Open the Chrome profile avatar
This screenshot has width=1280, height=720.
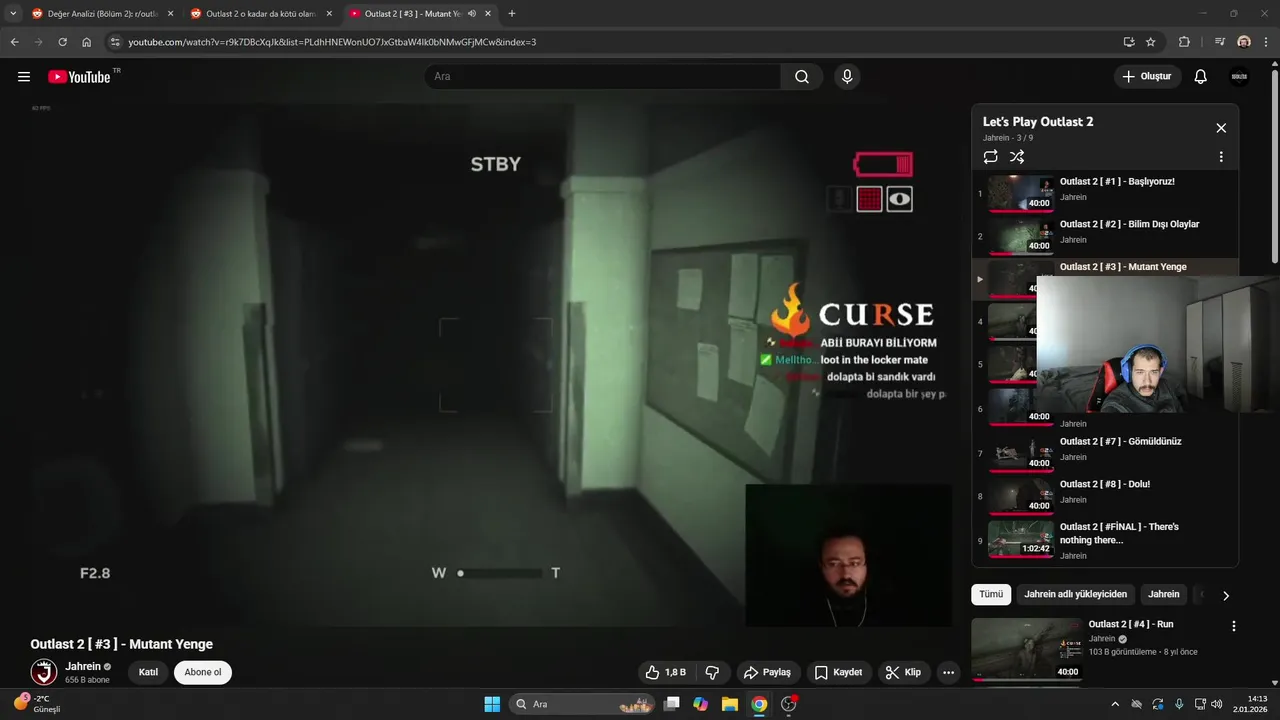tap(1244, 42)
